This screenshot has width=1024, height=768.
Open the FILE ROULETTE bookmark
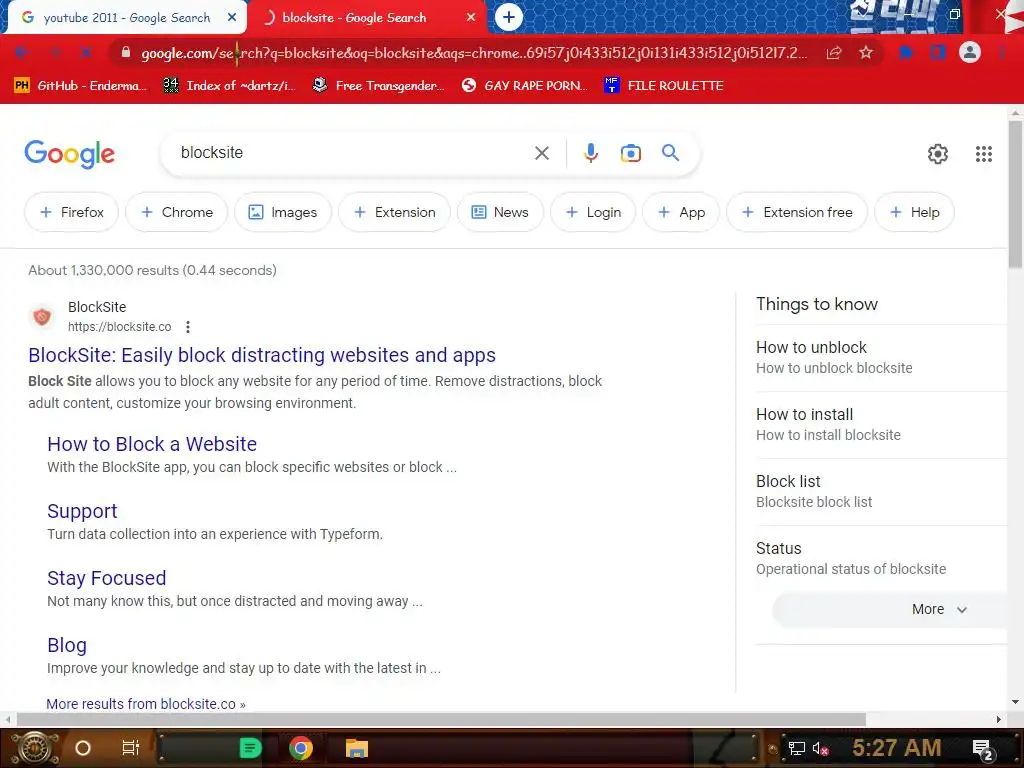(664, 86)
